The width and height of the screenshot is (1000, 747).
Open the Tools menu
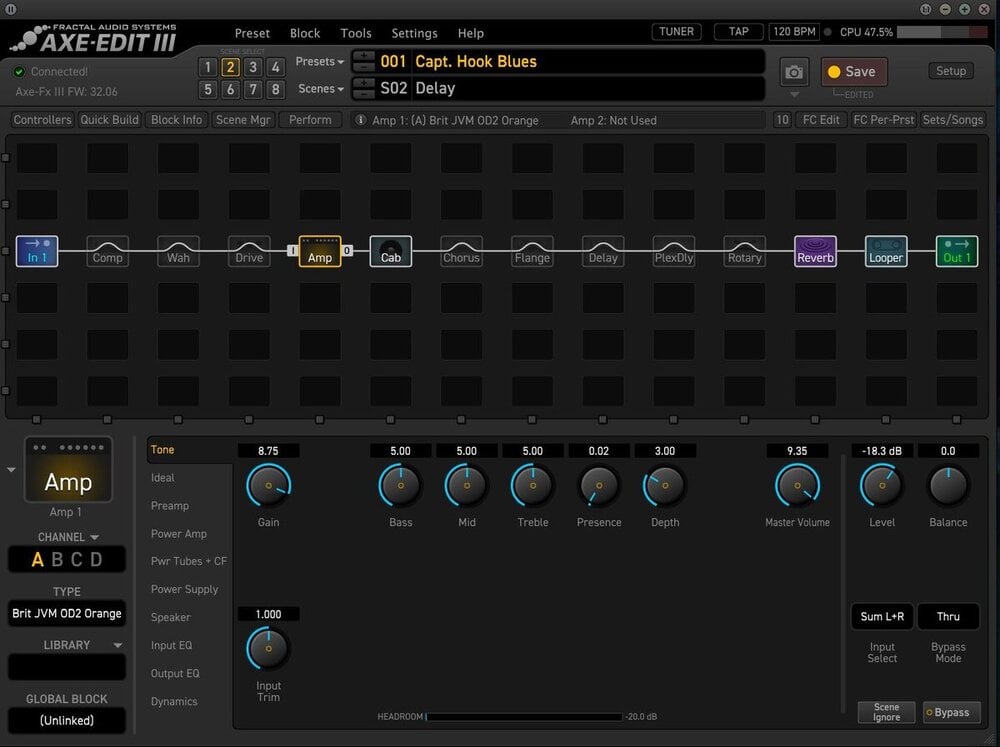point(356,33)
